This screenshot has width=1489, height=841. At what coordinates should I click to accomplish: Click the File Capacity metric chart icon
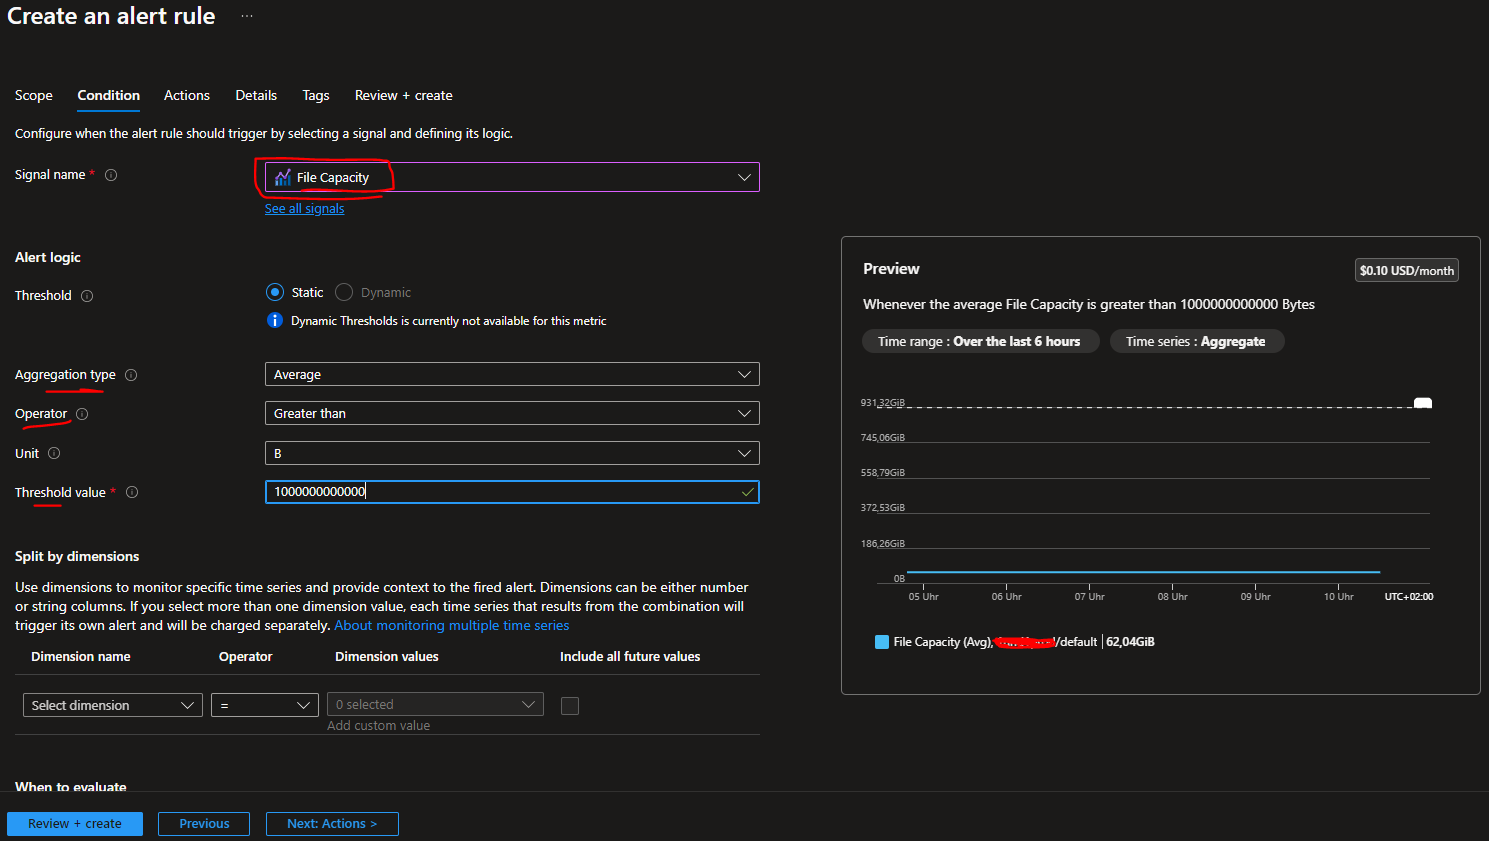283,177
